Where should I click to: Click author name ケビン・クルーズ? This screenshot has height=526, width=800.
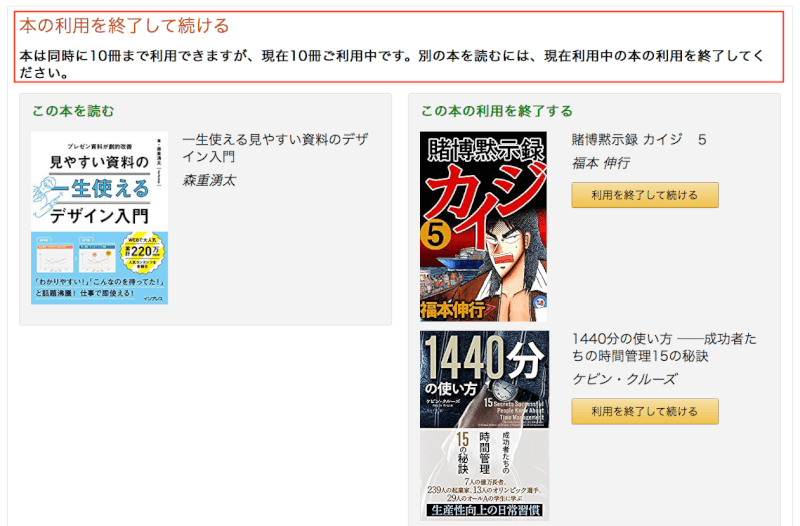pyautogui.click(x=624, y=379)
